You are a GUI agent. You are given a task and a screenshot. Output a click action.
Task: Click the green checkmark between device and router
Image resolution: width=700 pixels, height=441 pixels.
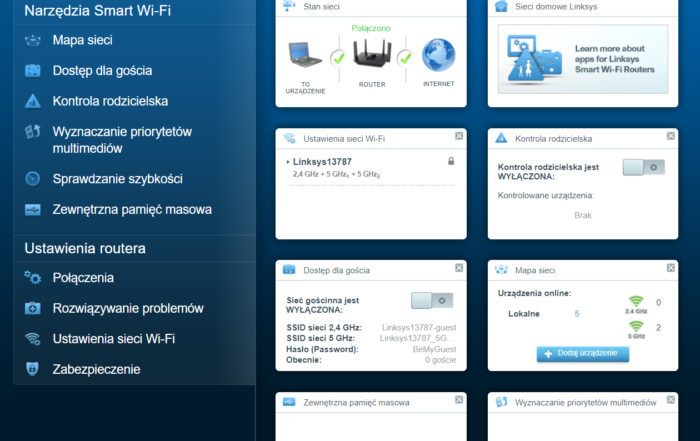pos(339,58)
